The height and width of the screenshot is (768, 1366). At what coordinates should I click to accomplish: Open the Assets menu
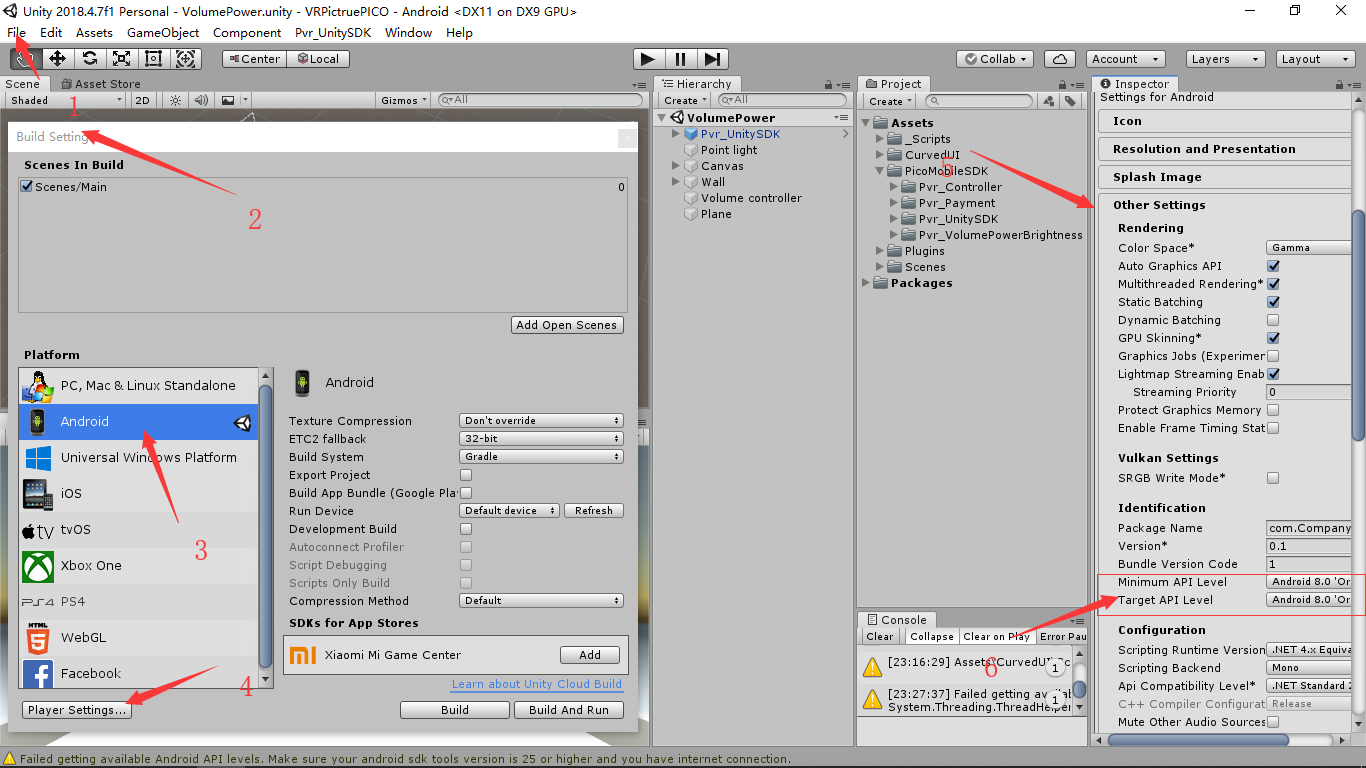(x=93, y=32)
